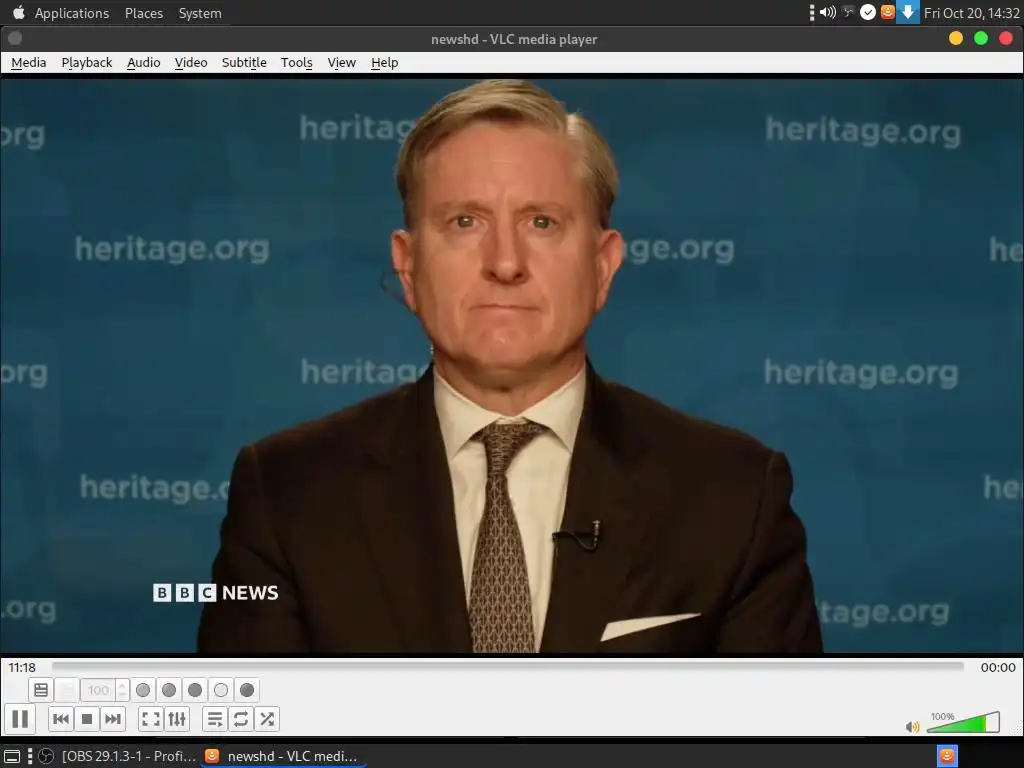Click the elapsed time 11:18 label
The width and height of the screenshot is (1024, 768).
[22, 667]
